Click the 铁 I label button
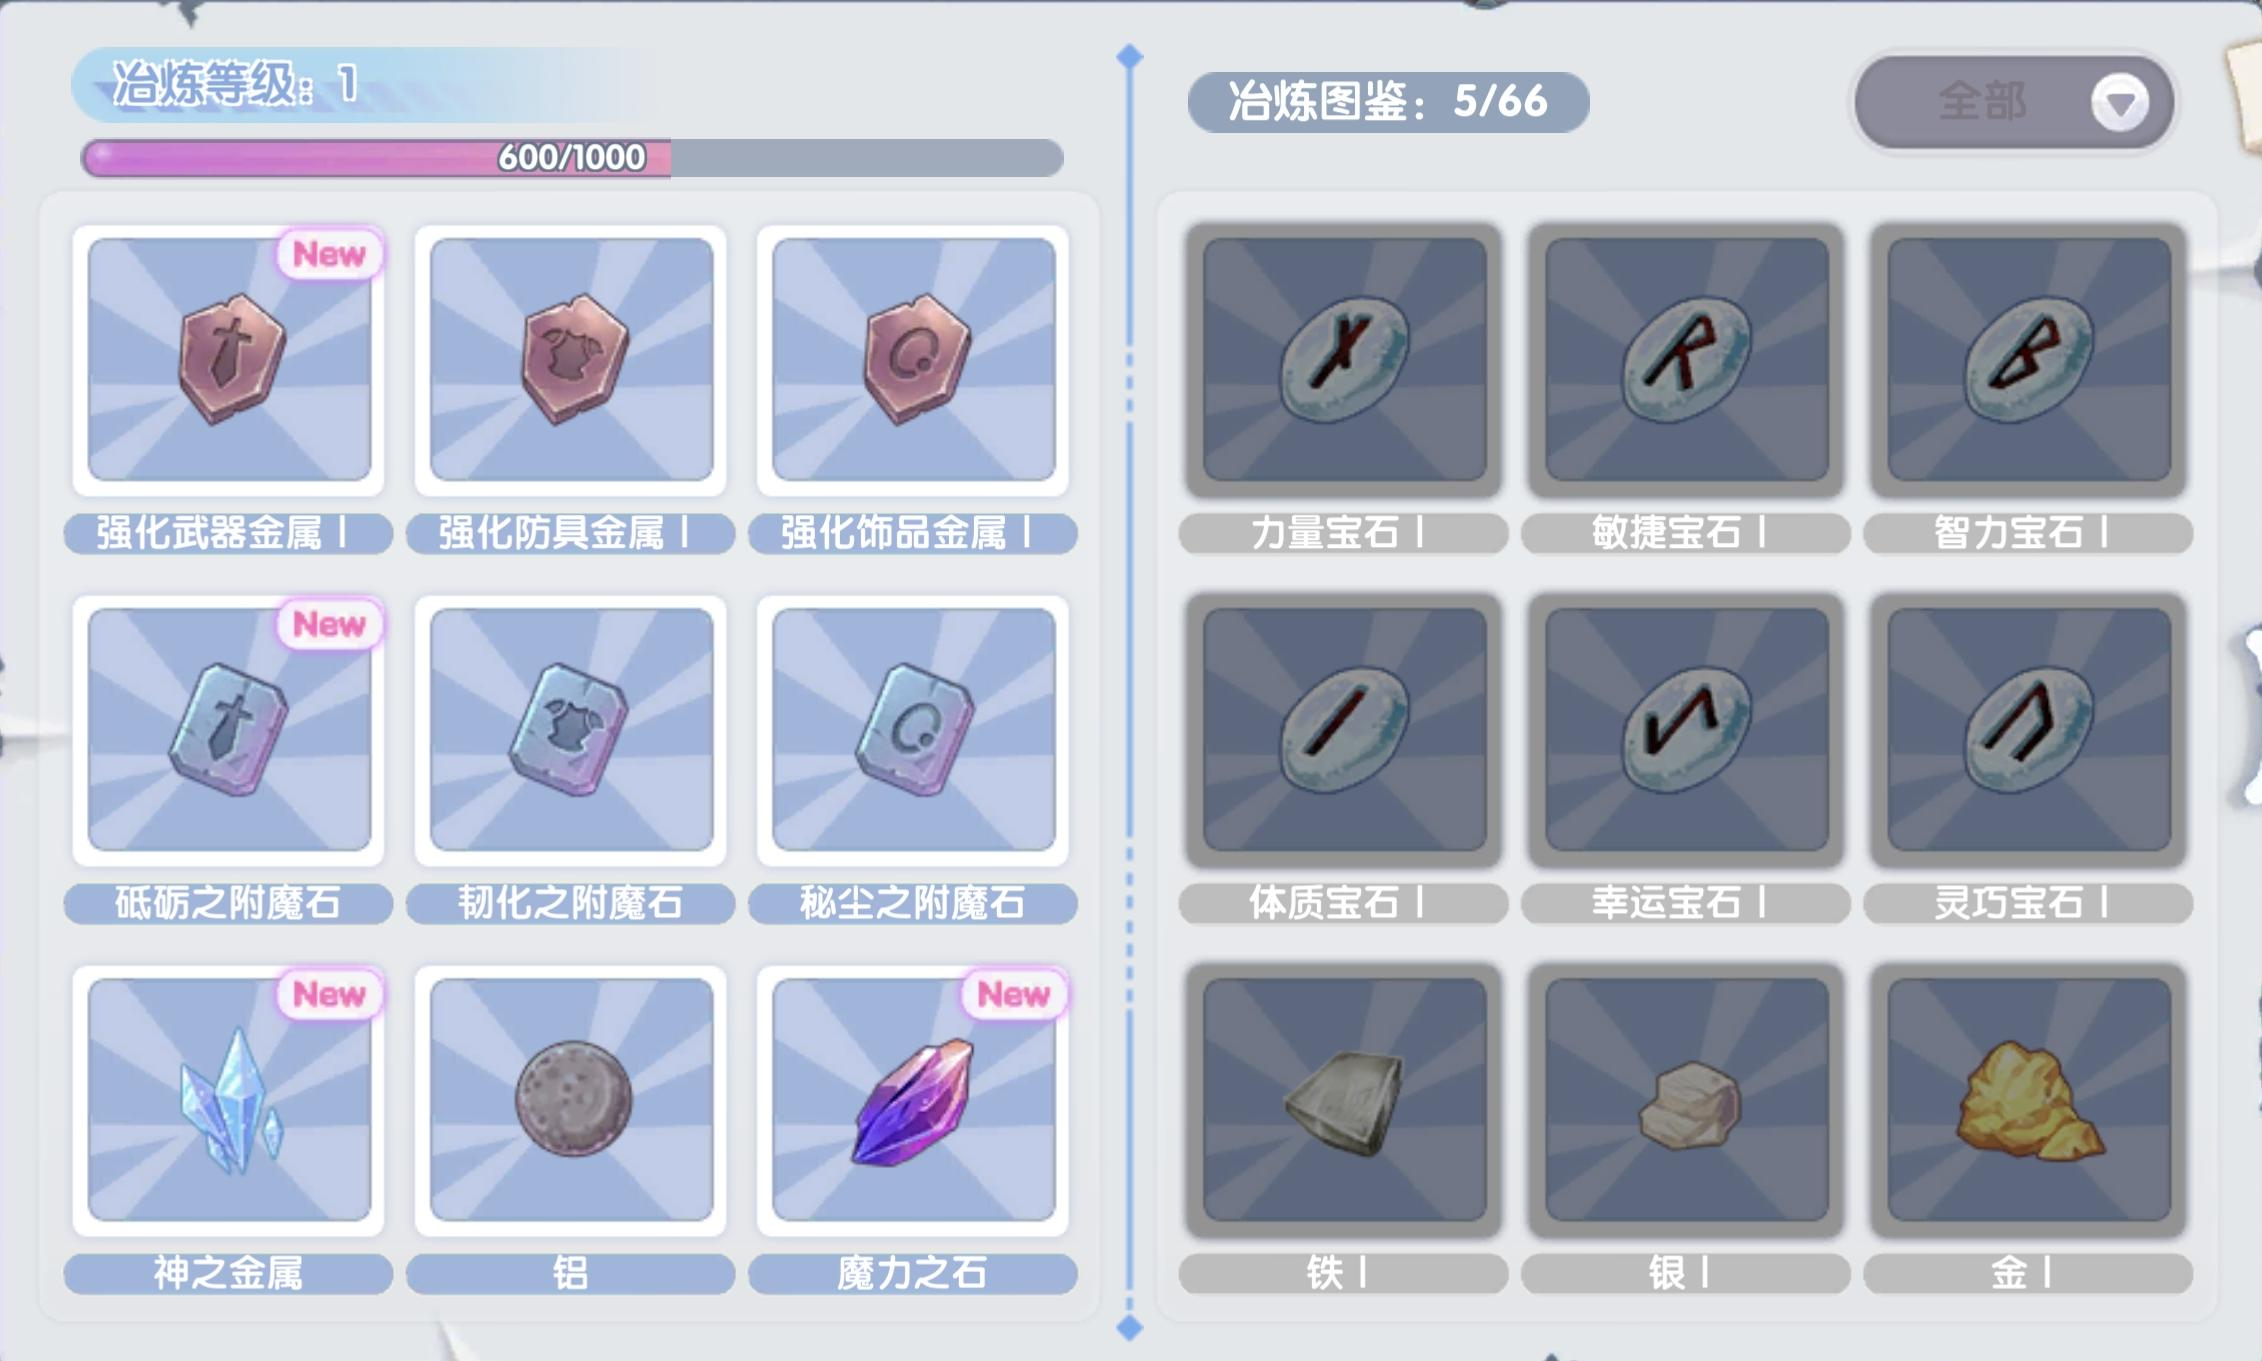2262x1361 pixels. tap(1343, 1273)
